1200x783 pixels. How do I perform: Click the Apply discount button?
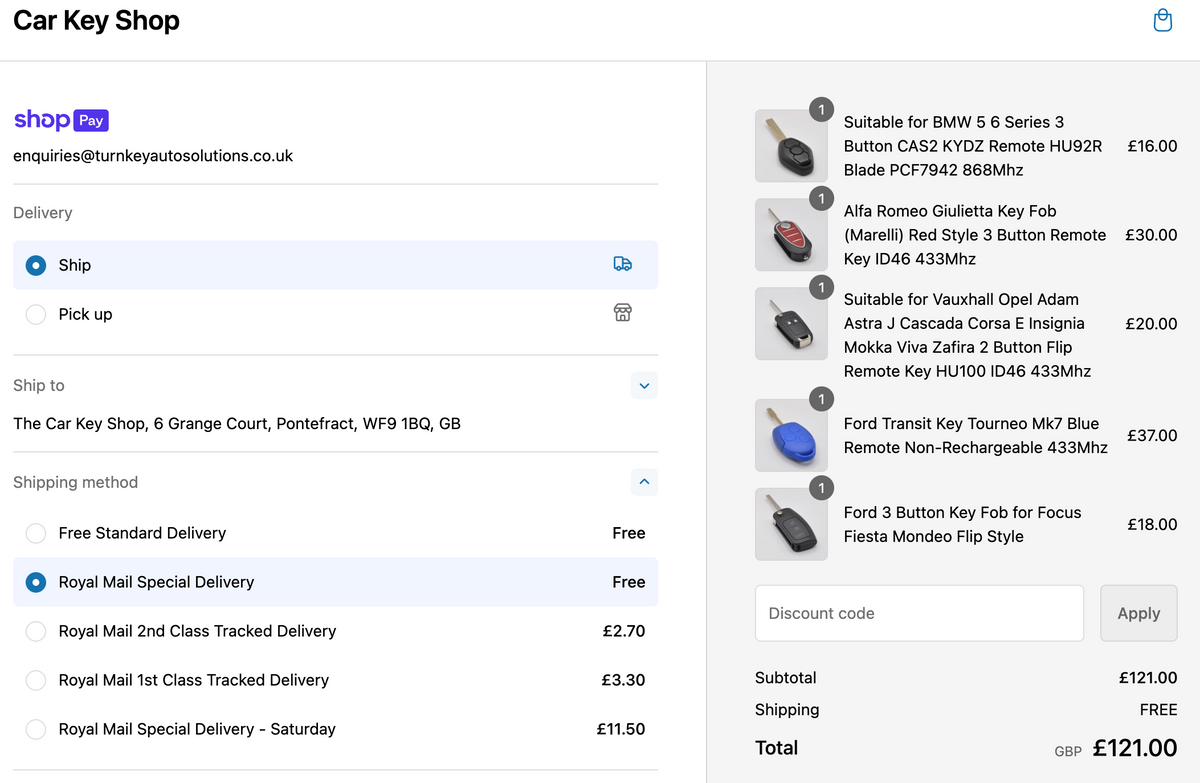(1138, 613)
